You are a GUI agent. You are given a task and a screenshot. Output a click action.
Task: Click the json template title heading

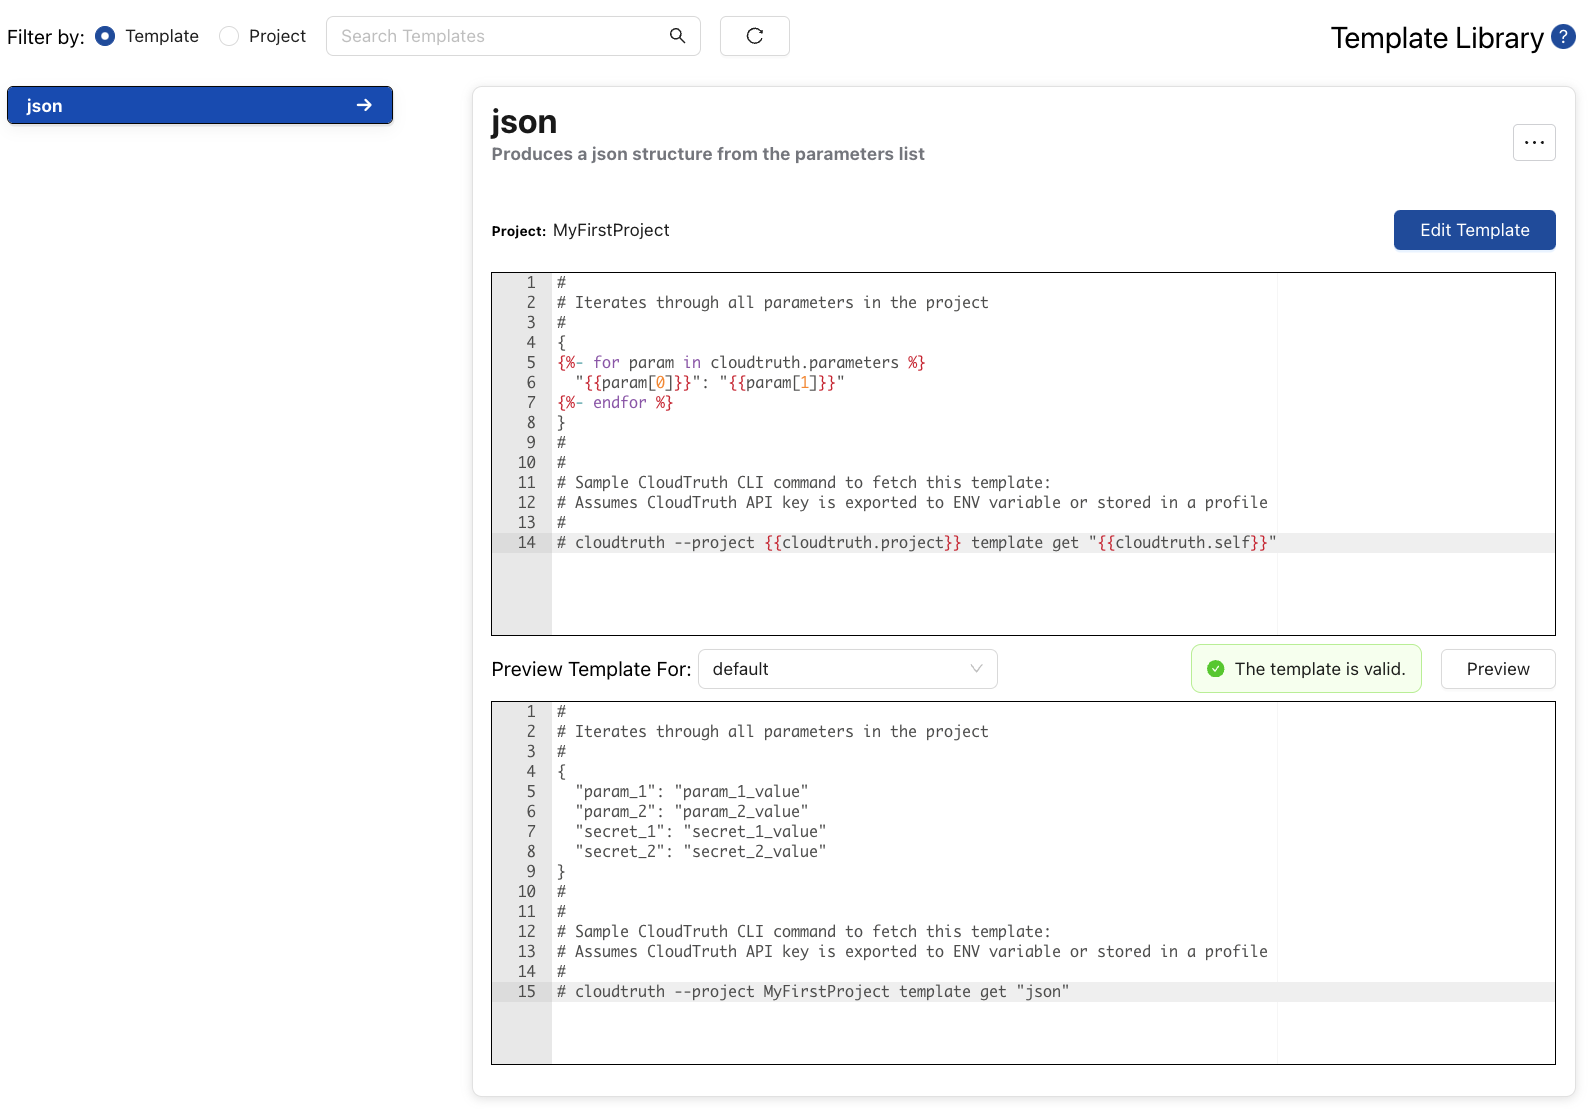524,122
